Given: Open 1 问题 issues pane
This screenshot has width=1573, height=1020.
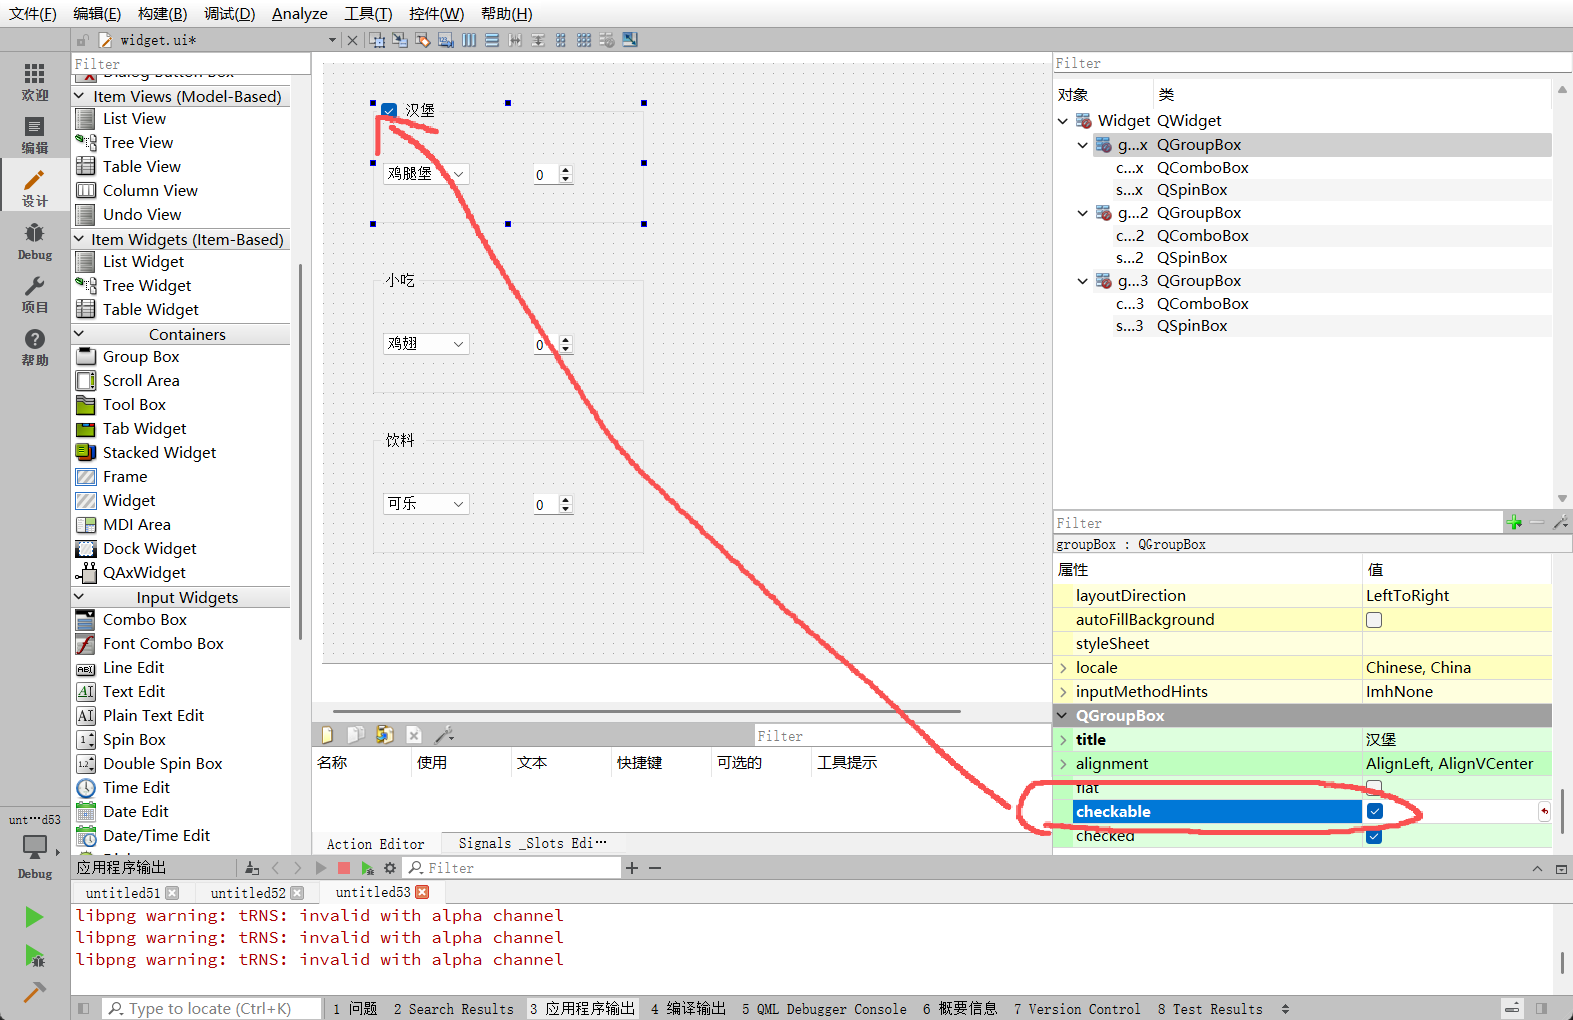Looking at the screenshot, I should tap(355, 1009).
